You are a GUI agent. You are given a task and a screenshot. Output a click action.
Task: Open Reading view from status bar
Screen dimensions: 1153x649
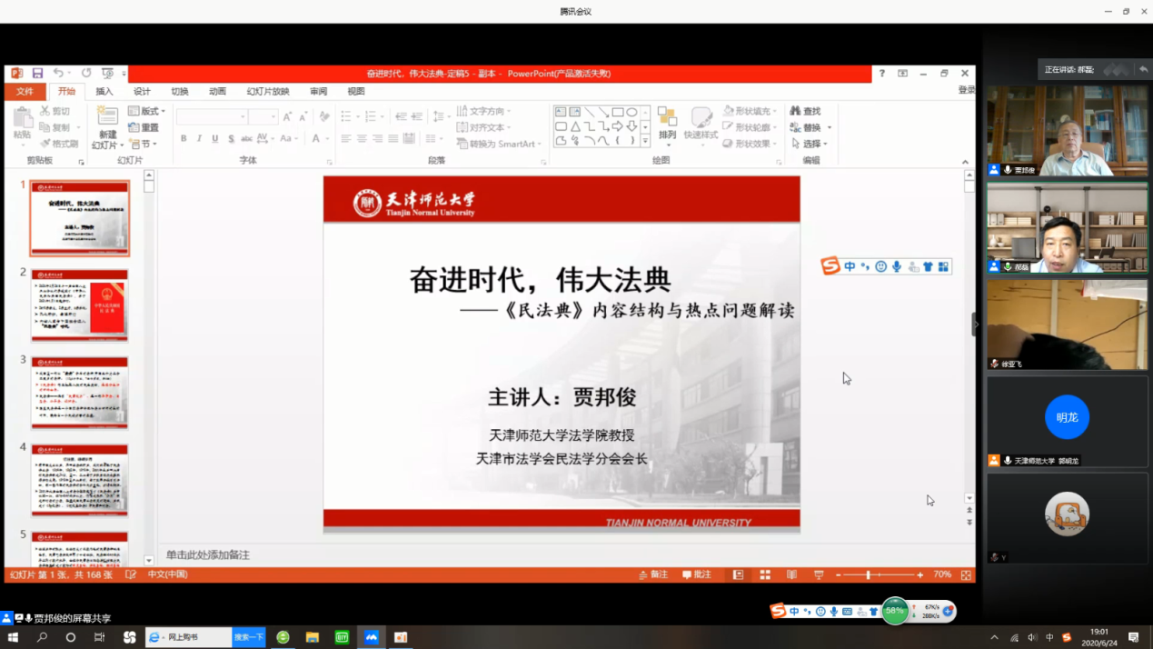pyautogui.click(x=792, y=575)
